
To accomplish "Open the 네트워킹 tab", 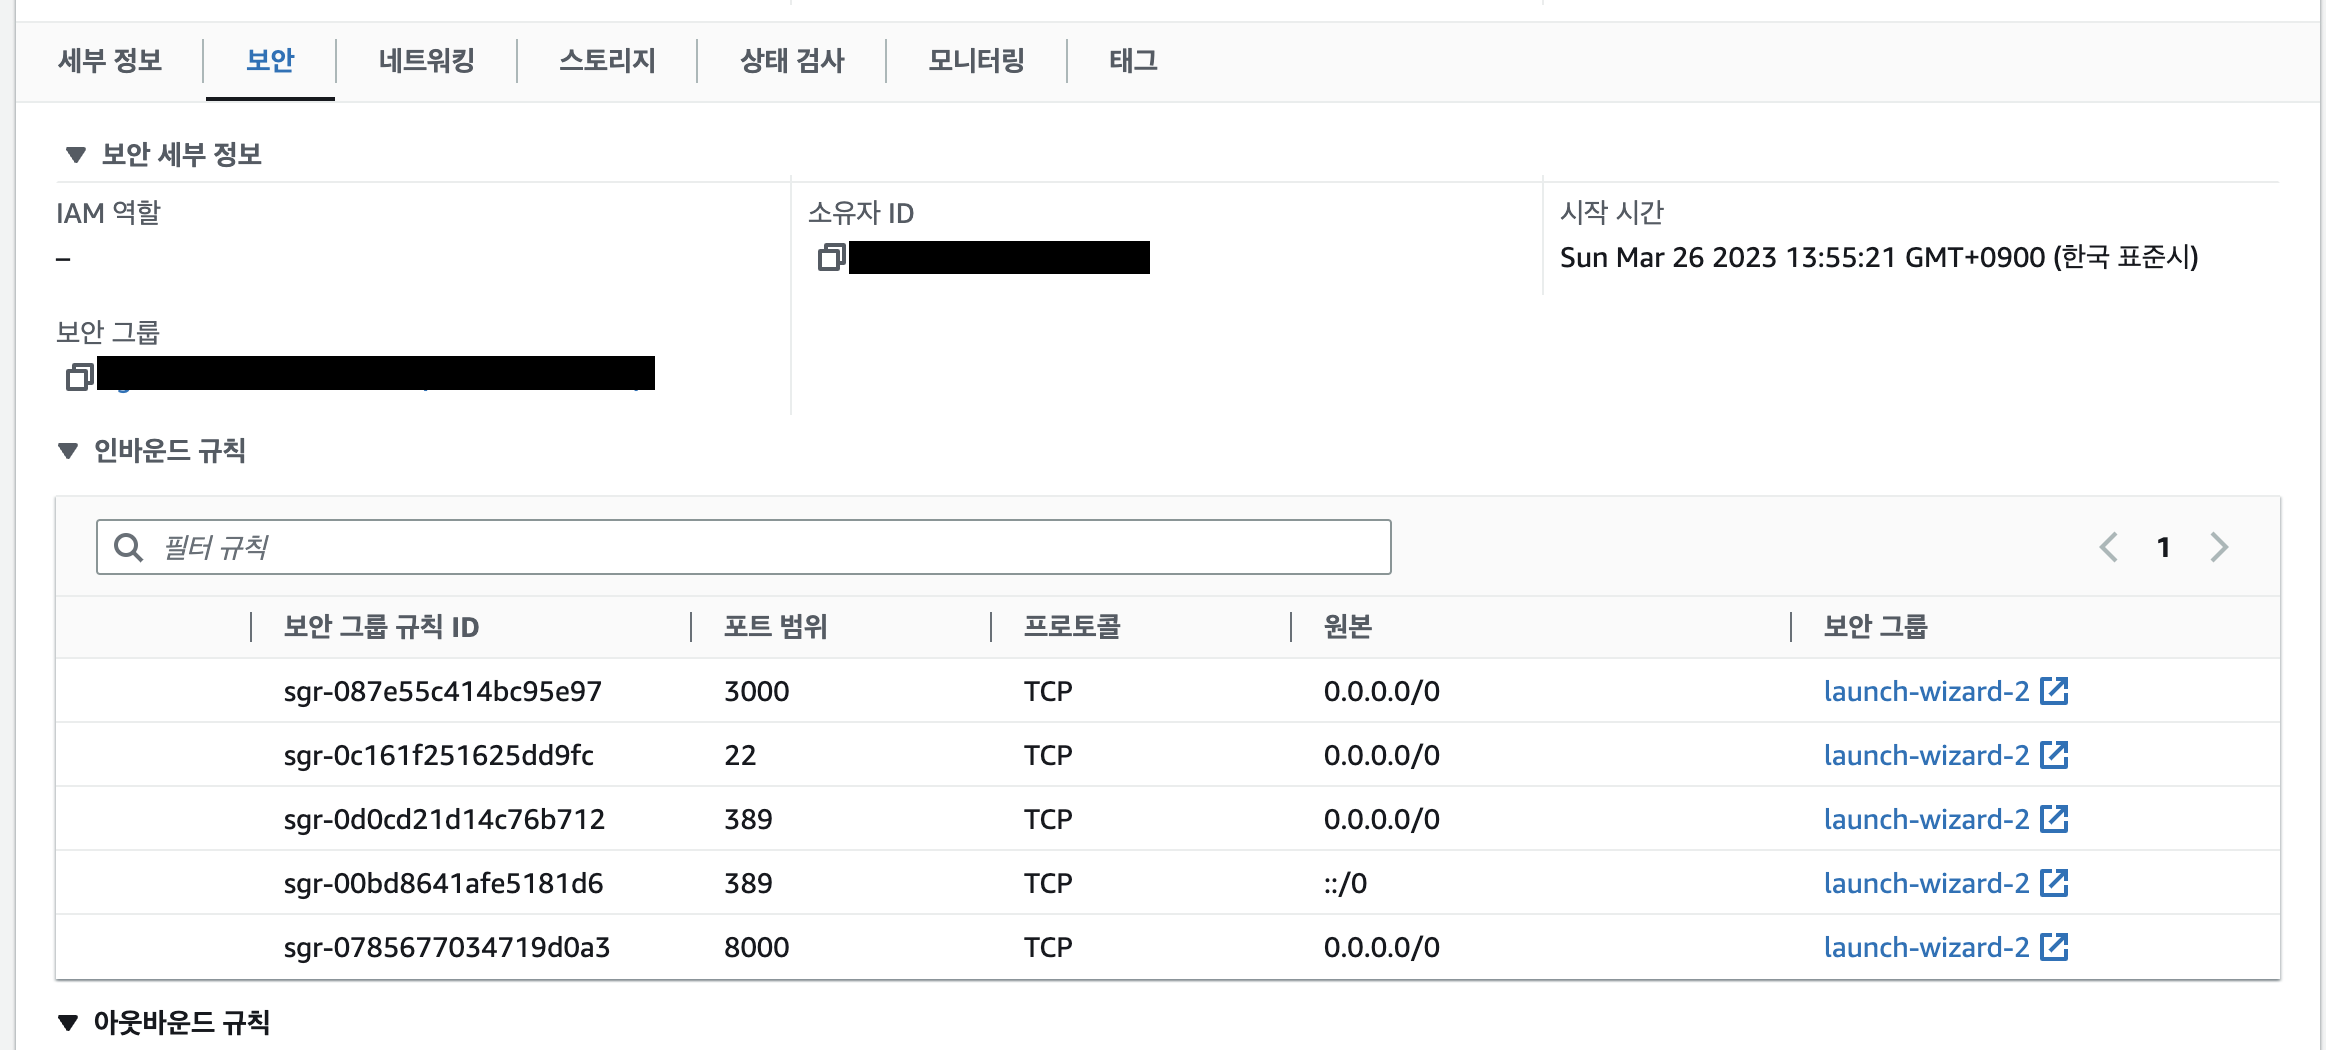I will point(427,61).
